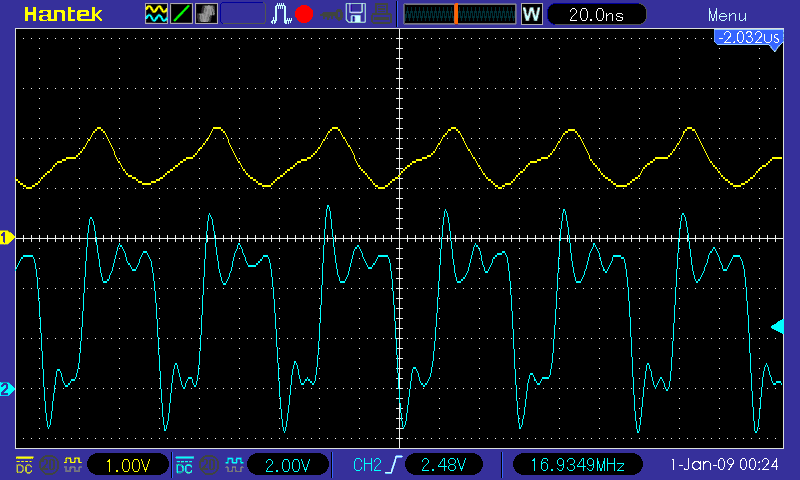Click the CH1 1.00V scale value
The height and width of the screenshot is (480, 800).
pos(128,465)
